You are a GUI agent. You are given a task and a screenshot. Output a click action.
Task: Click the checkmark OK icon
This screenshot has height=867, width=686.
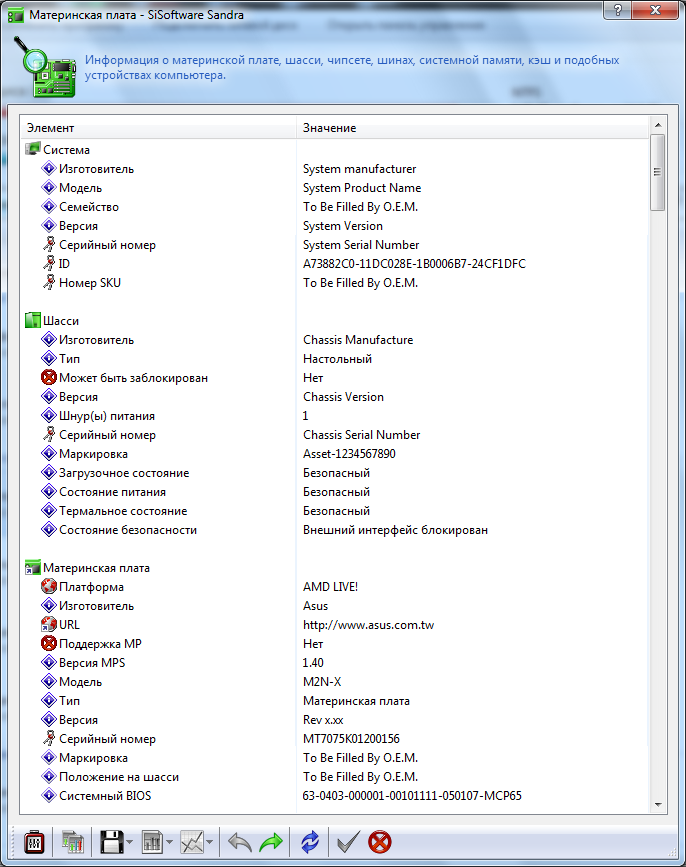pyautogui.click(x=348, y=842)
